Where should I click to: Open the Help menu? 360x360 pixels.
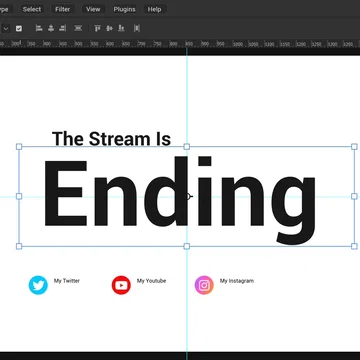154,9
